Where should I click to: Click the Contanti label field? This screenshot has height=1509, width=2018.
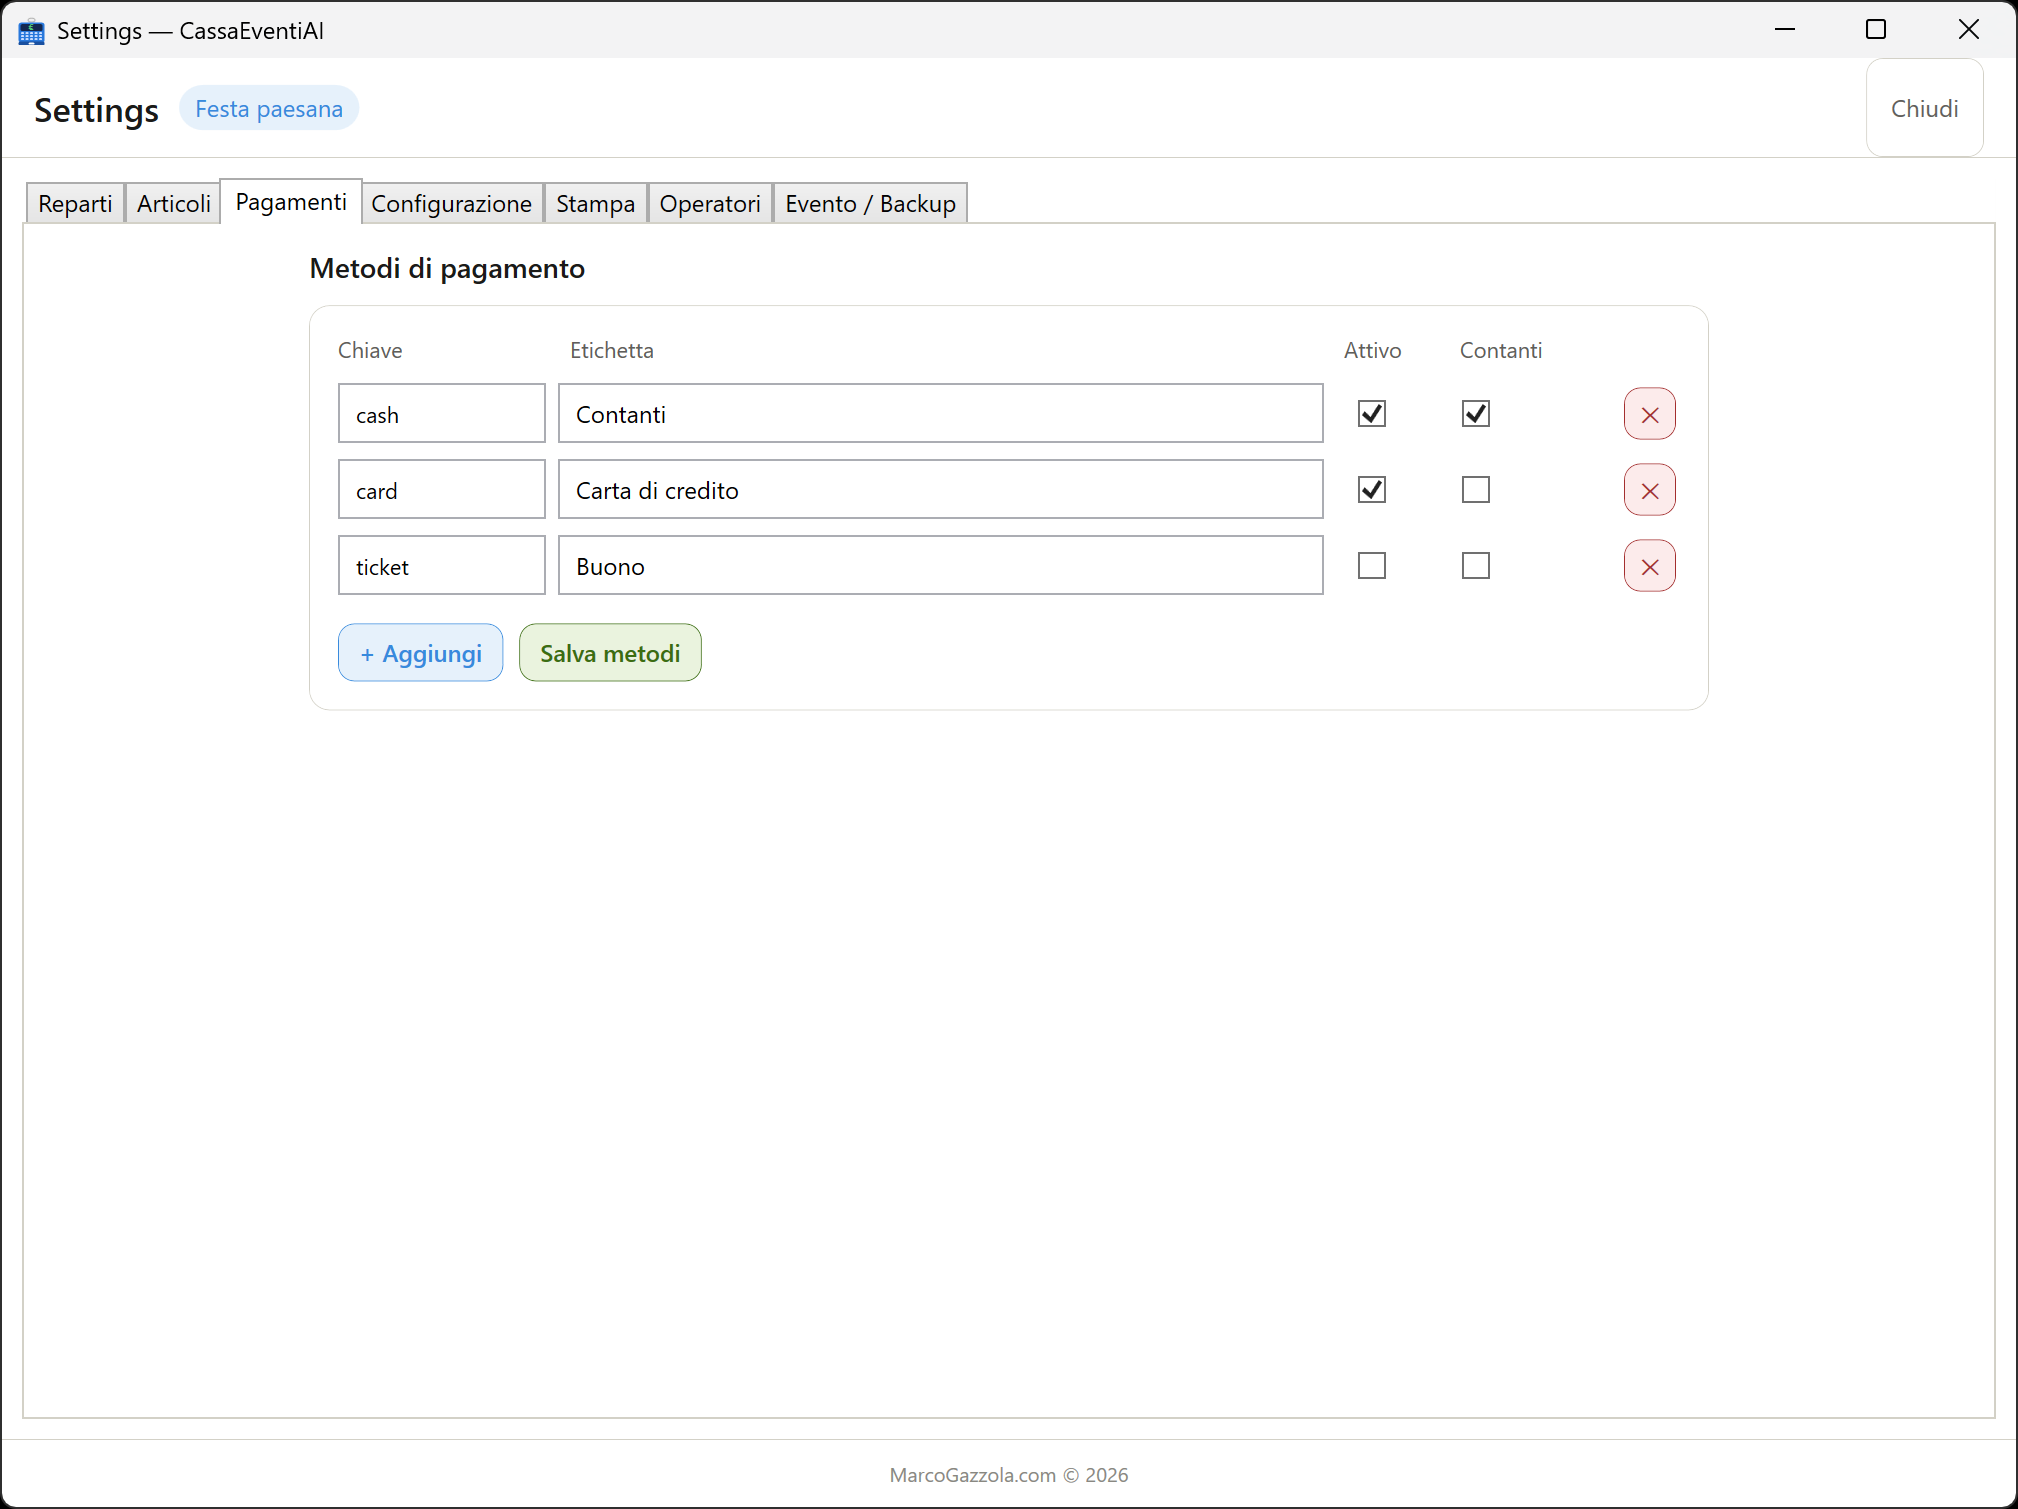tap(941, 414)
